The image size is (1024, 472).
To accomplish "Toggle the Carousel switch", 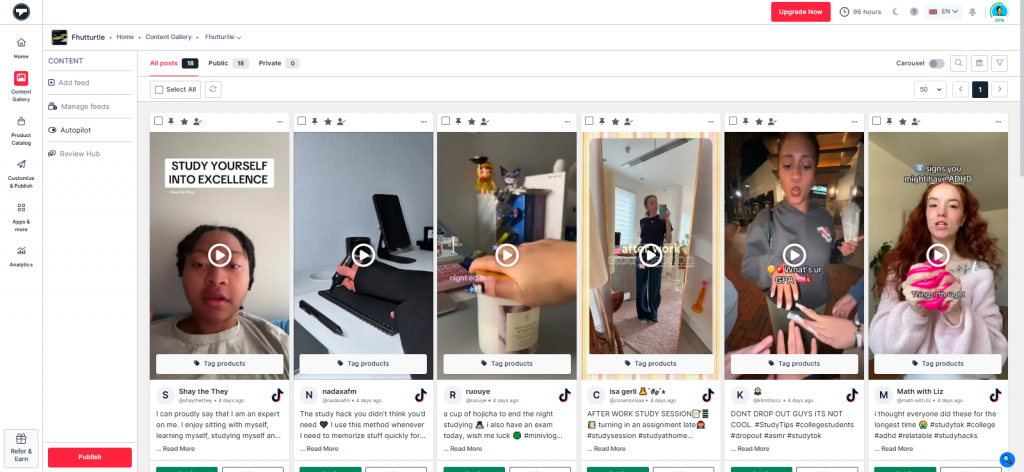I will click(x=936, y=63).
